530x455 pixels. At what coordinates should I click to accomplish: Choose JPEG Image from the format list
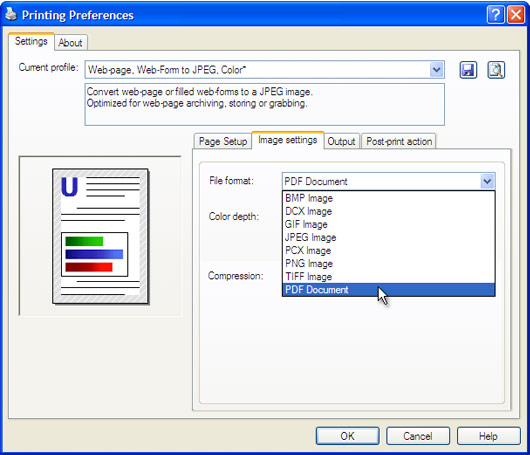coord(388,237)
